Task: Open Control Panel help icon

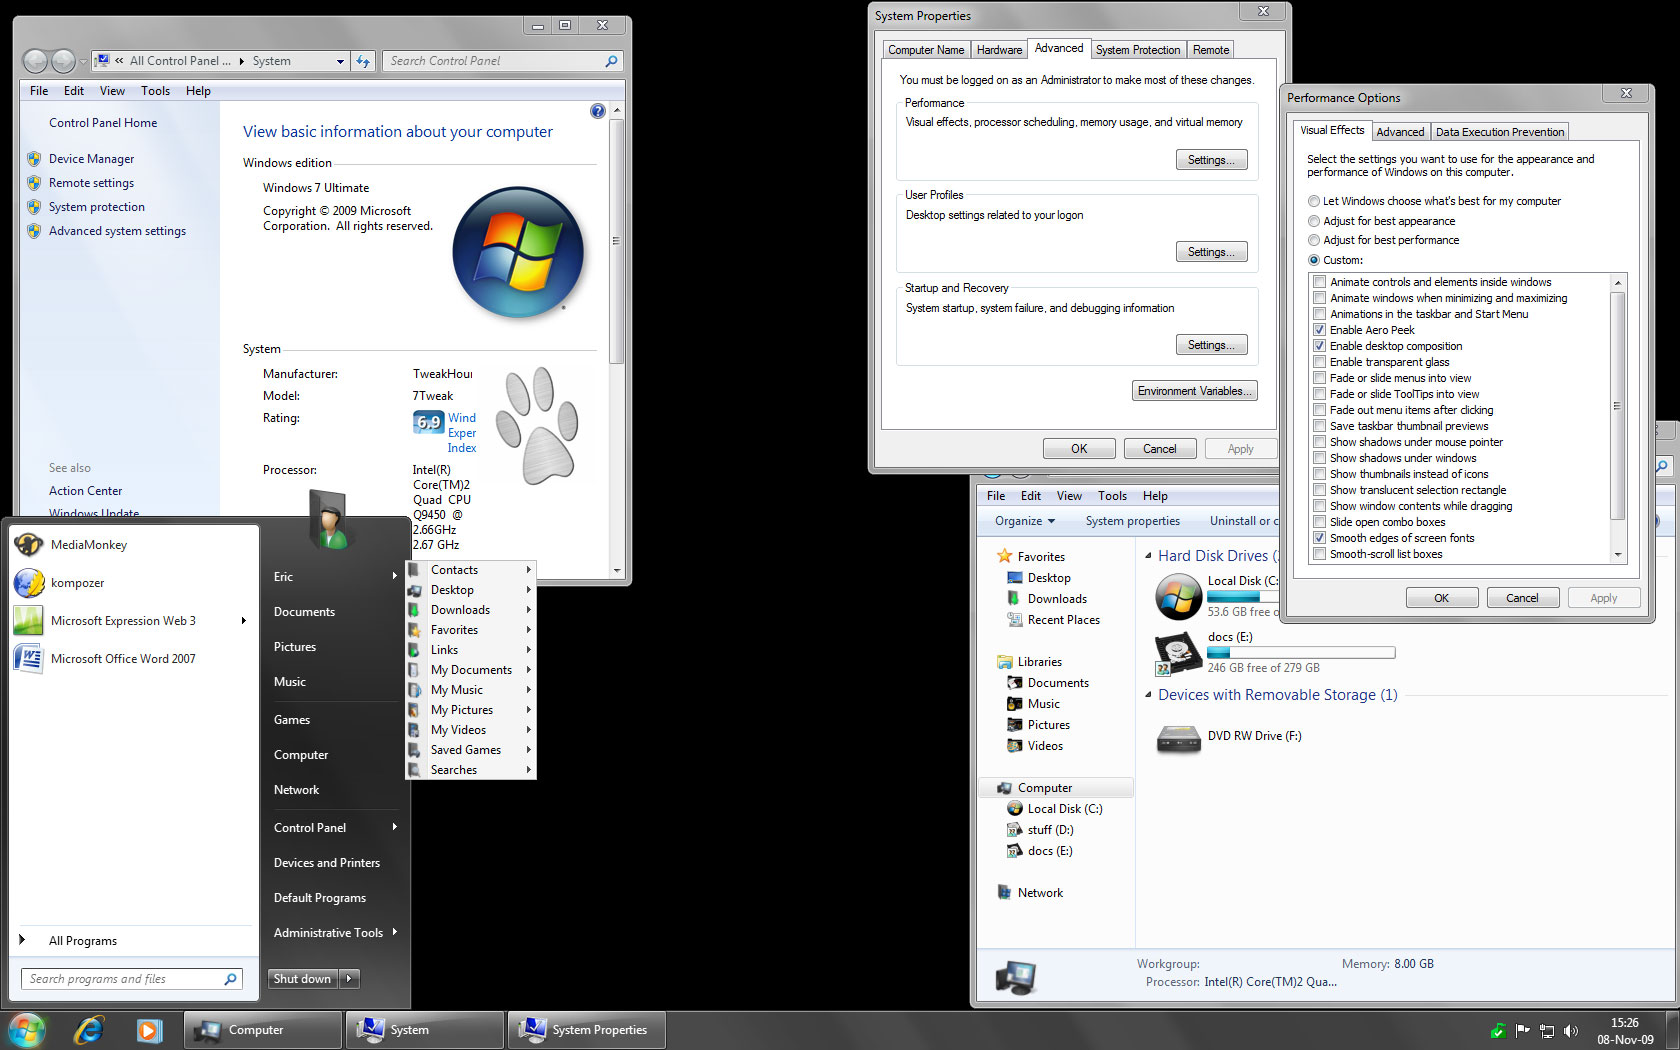Action: (598, 111)
